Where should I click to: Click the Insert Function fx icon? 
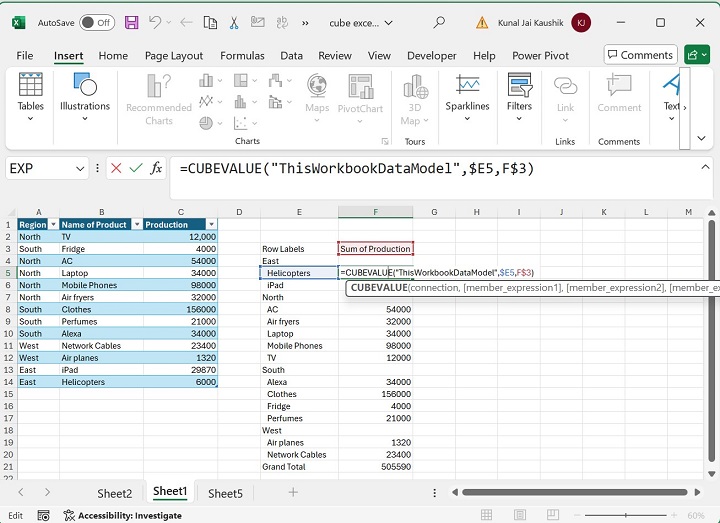(156, 169)
